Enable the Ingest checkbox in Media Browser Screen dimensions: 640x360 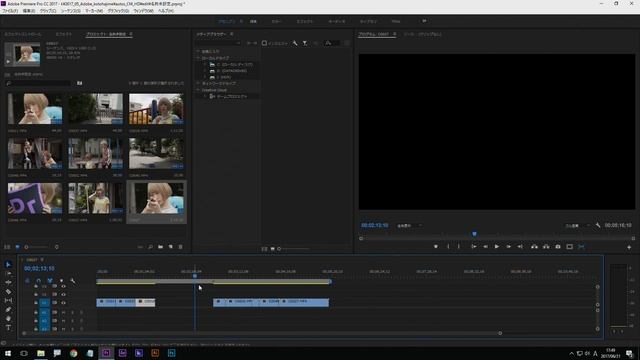264,43
